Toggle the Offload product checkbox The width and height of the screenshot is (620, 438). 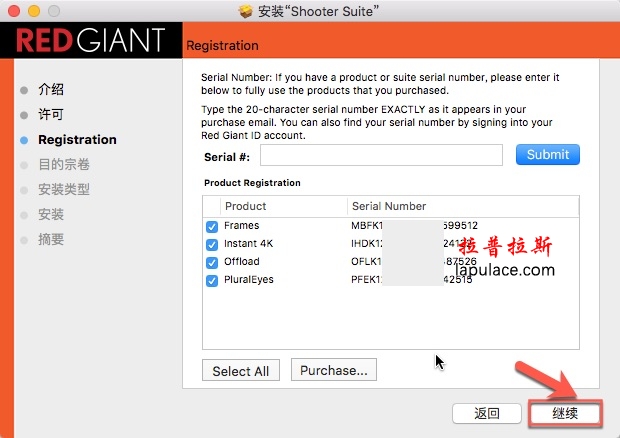coord(212,262)
